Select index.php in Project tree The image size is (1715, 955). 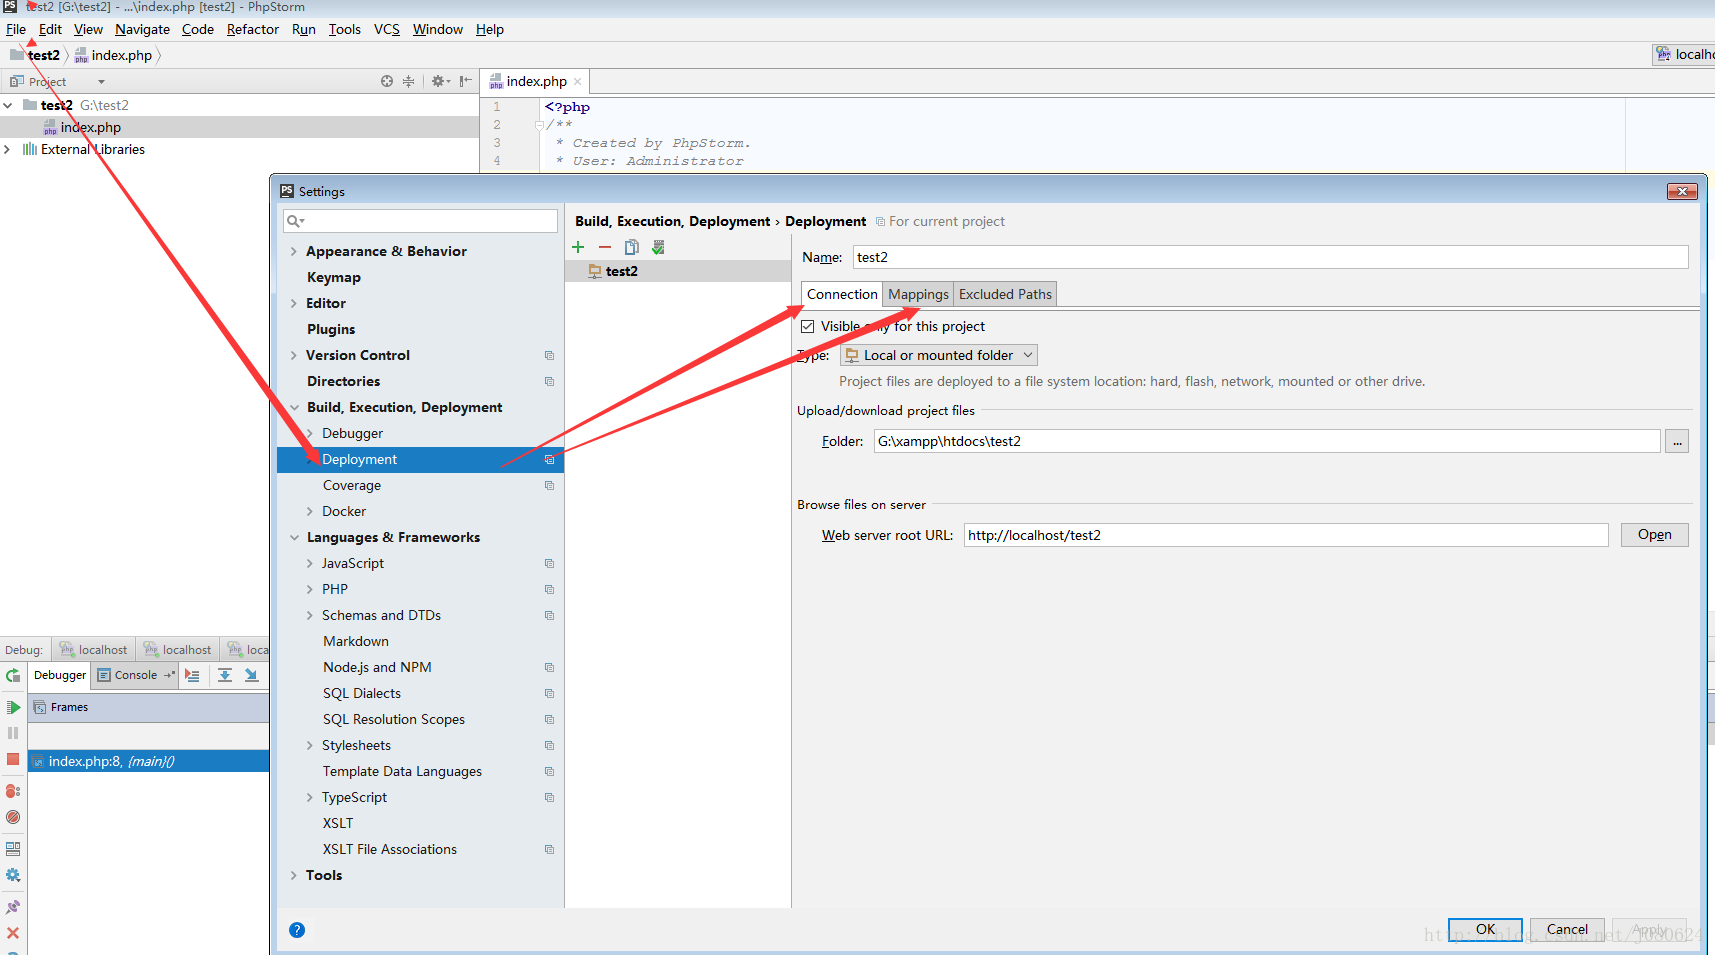click(240, 127)
